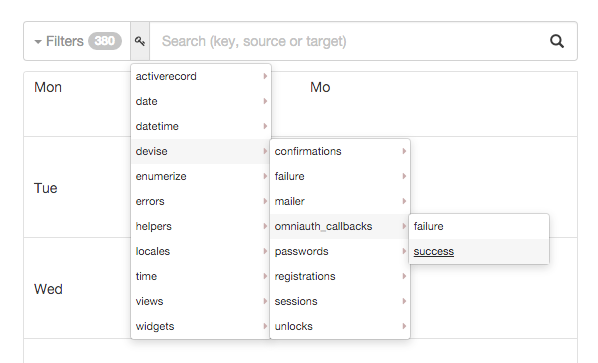This screenshot has height=363, width=598.
Task: Select omniauth_callbacks in devise submenu
Action: (340, 226)
